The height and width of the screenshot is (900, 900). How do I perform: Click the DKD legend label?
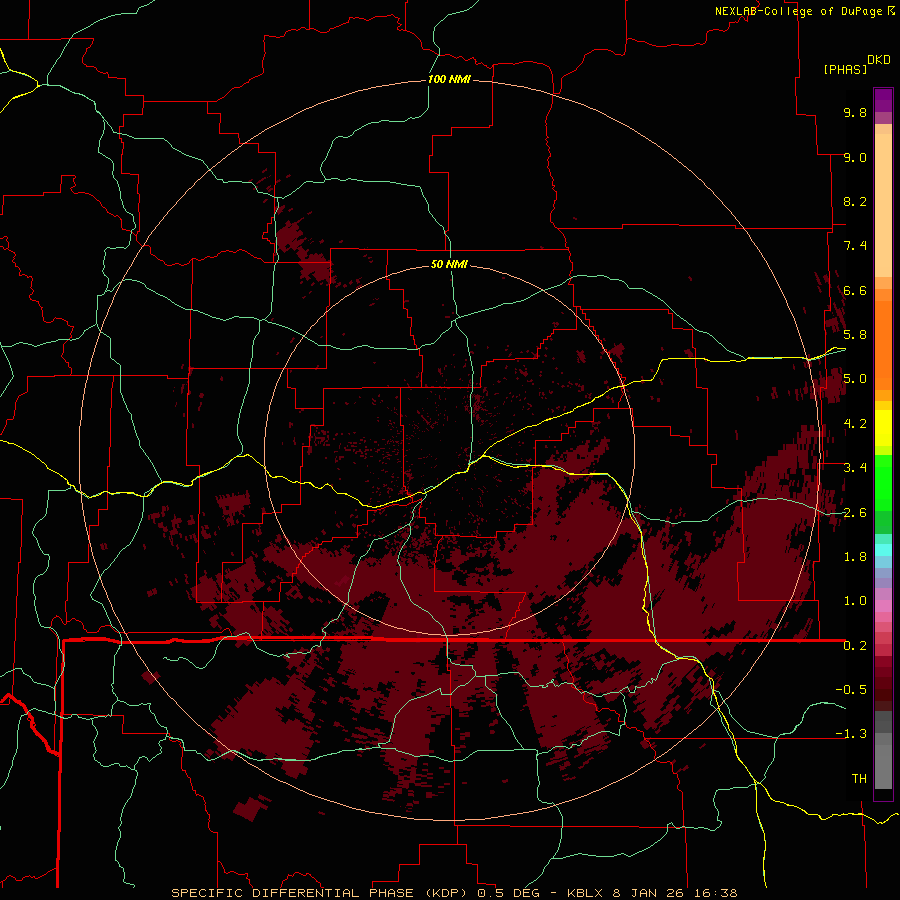pyautogui.click(x=879, y=60)
